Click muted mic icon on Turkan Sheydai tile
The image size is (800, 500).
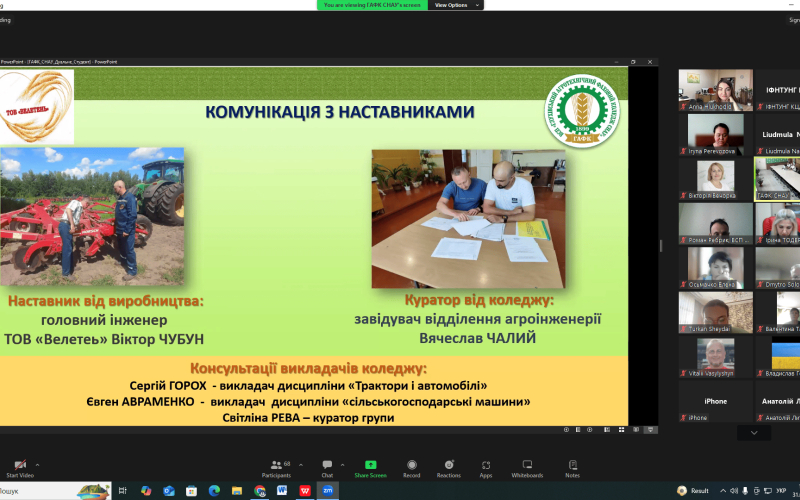tap(683, 329)
